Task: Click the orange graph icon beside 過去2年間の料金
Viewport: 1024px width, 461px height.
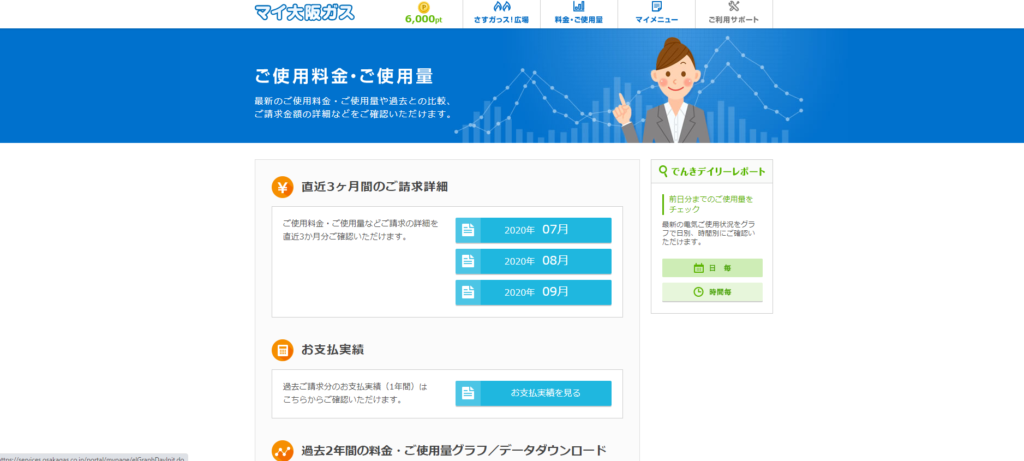Action: (283, 450)
